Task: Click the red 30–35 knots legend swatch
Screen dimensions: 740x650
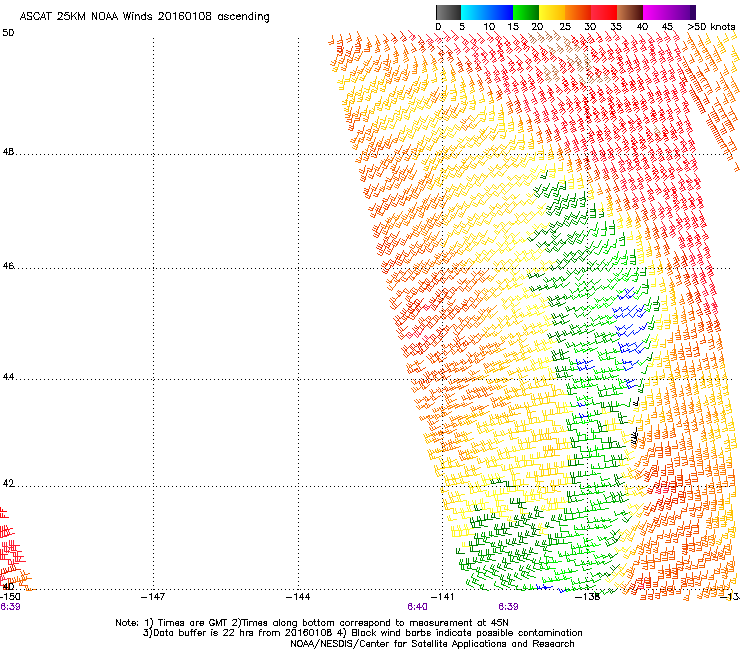Action: (x=604, y=12)
